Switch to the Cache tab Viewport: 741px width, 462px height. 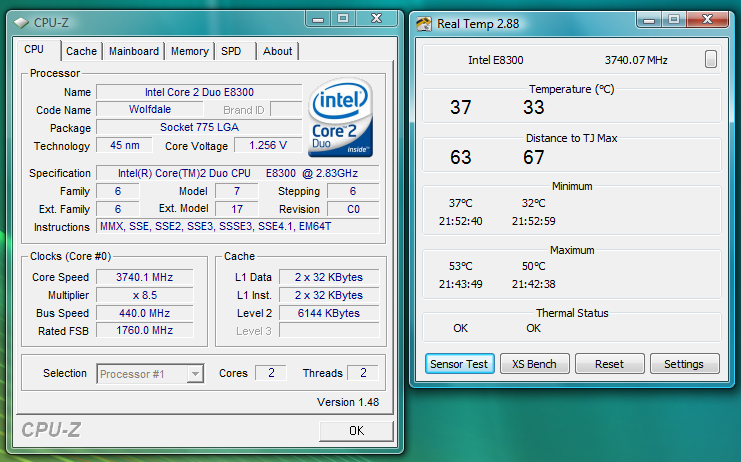pyautogui.click(x=81, y=51)
